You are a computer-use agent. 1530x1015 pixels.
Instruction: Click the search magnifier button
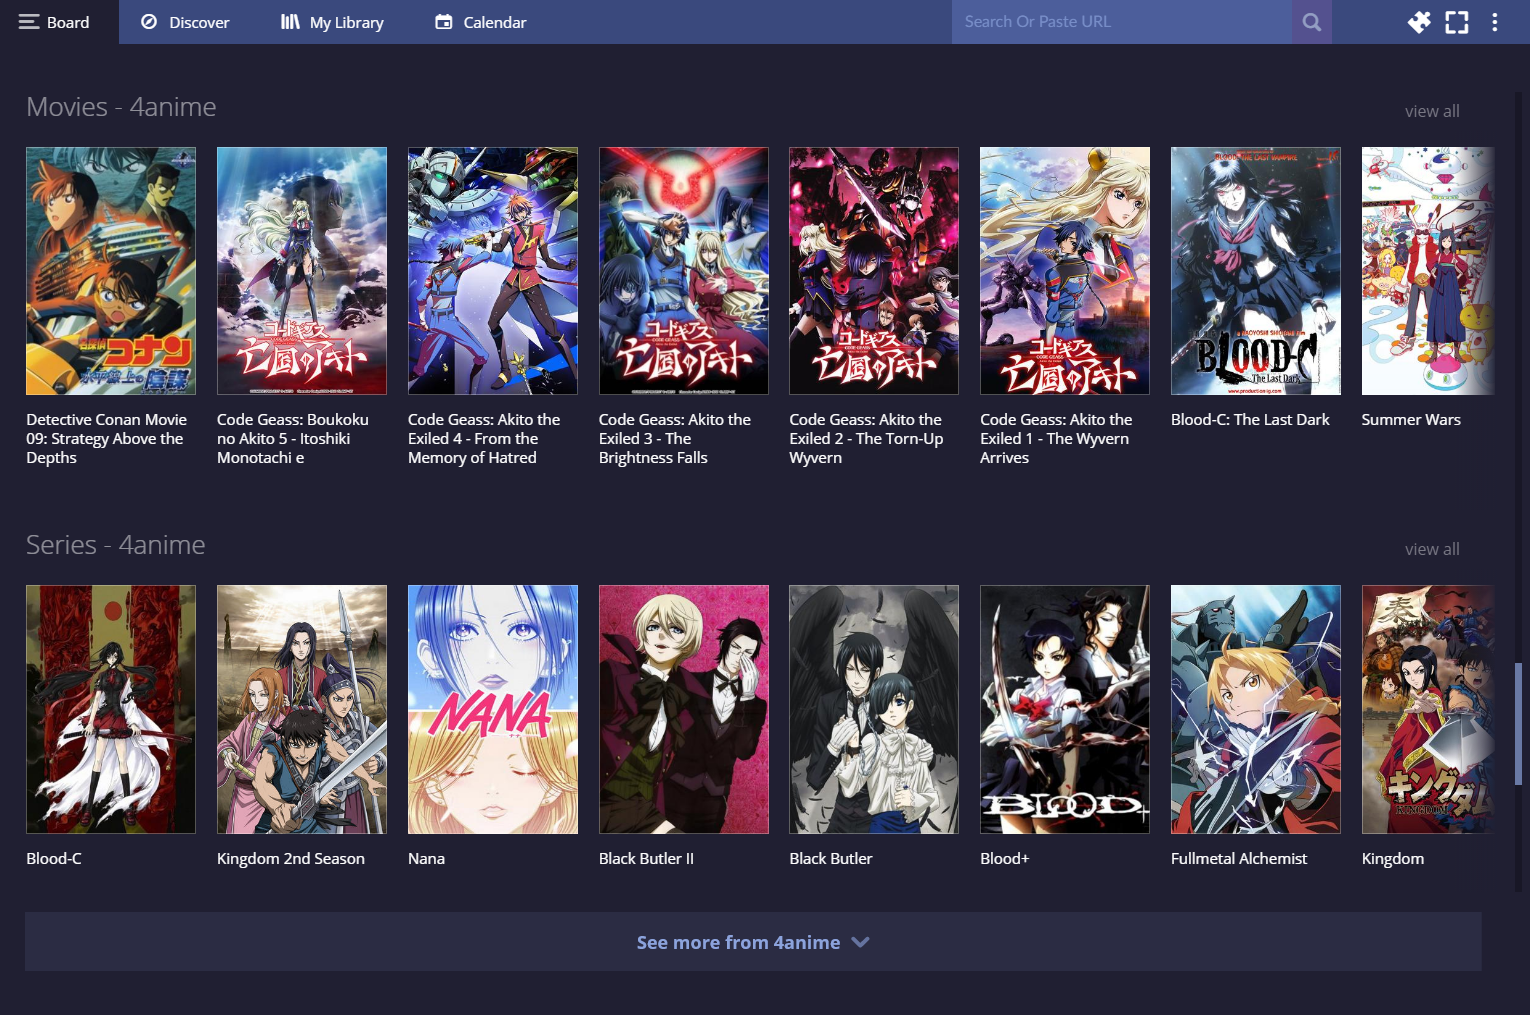pyautogui.click(x=1312, y=22)
